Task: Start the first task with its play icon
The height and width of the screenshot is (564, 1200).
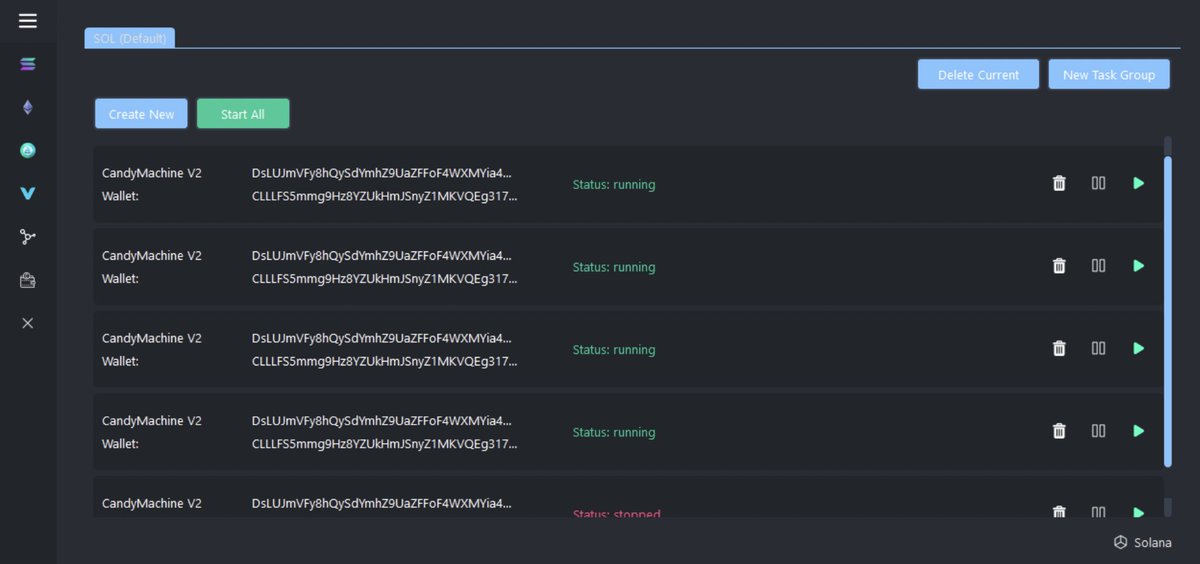Action: coord(1138,183)
